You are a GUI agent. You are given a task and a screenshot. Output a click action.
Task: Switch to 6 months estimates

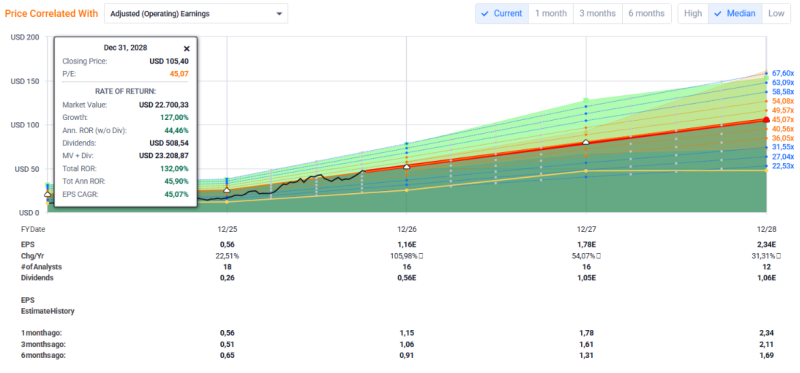646,14
